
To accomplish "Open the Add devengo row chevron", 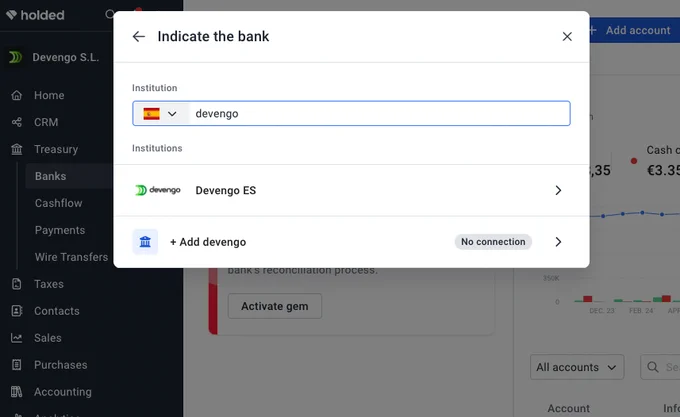I will click(558, 242).
